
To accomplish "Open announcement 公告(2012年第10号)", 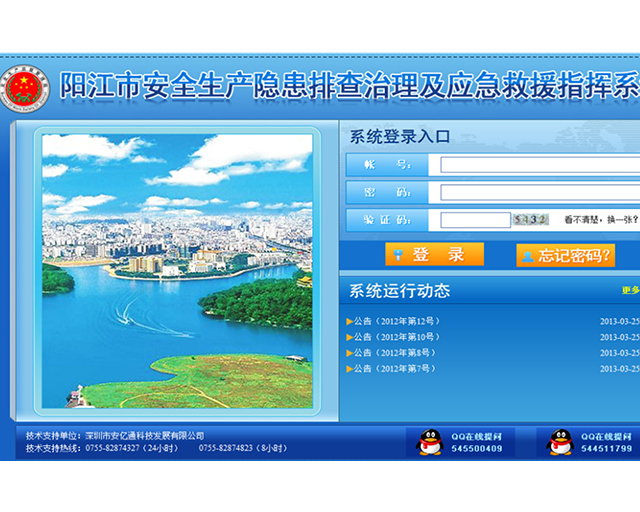I will click(x=396, y=337).
